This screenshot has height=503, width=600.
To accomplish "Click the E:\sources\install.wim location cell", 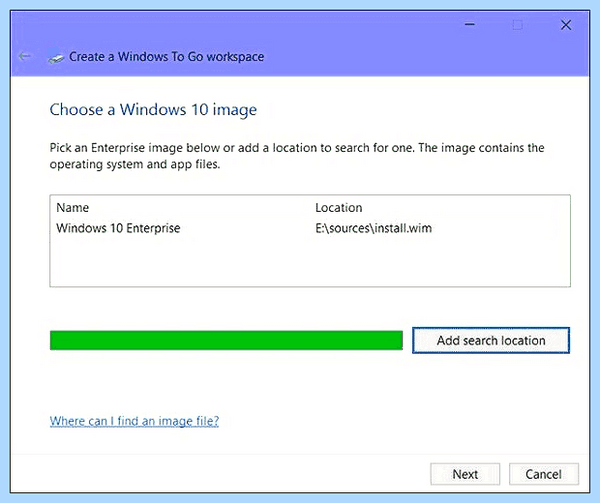I will click(373, 228).
